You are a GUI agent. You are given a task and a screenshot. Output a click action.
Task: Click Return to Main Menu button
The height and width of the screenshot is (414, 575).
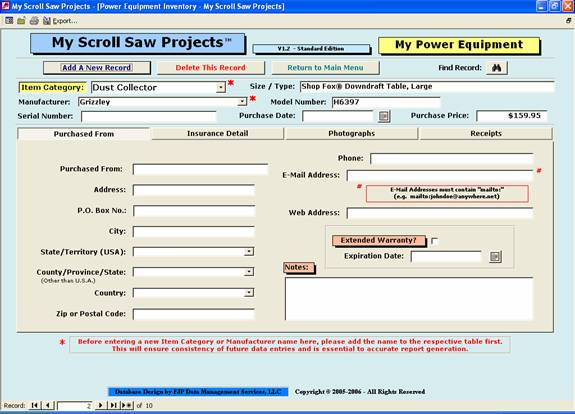pyautogui.click(x=325, y=68)
